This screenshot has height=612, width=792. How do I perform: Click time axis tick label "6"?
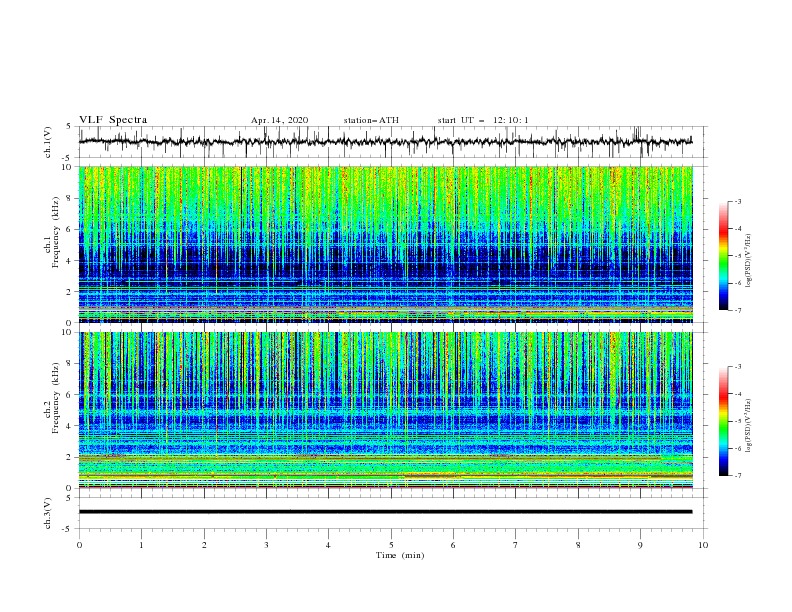453,545
